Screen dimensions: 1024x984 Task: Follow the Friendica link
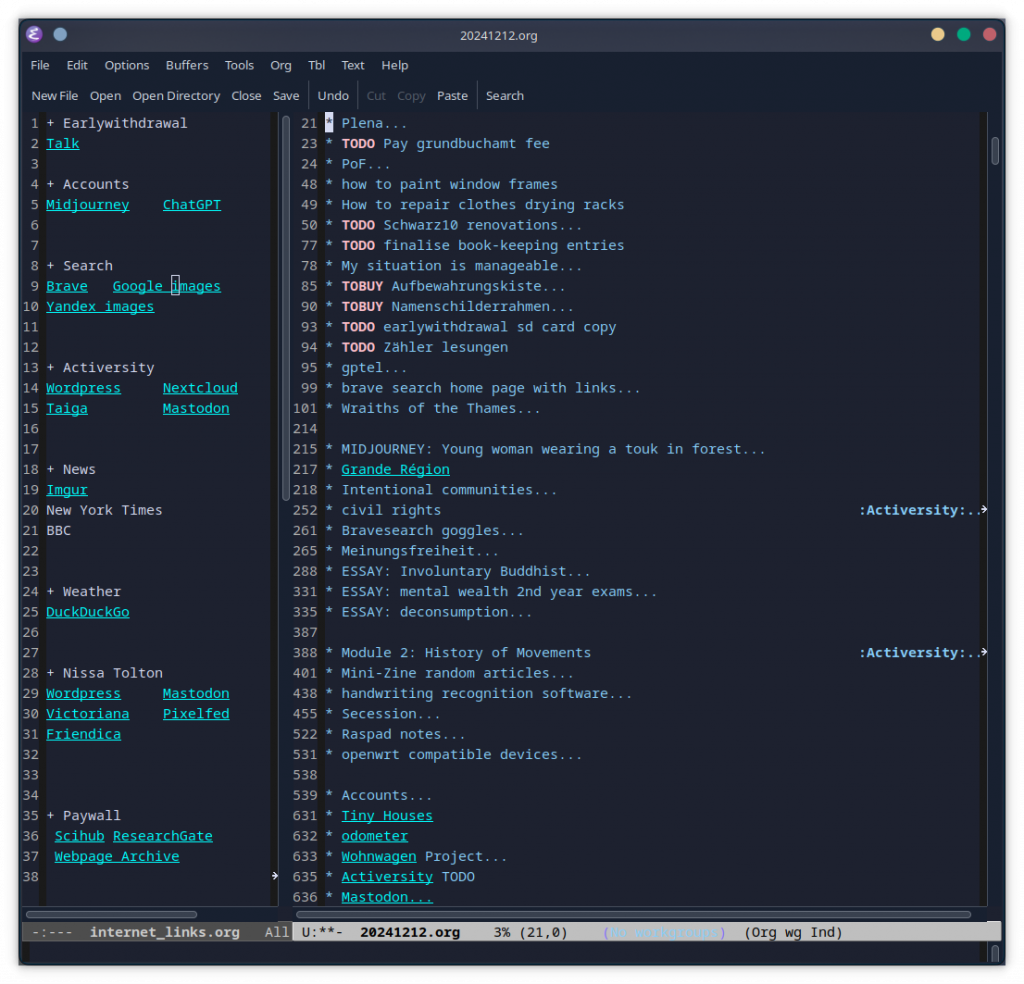[83, 735]
